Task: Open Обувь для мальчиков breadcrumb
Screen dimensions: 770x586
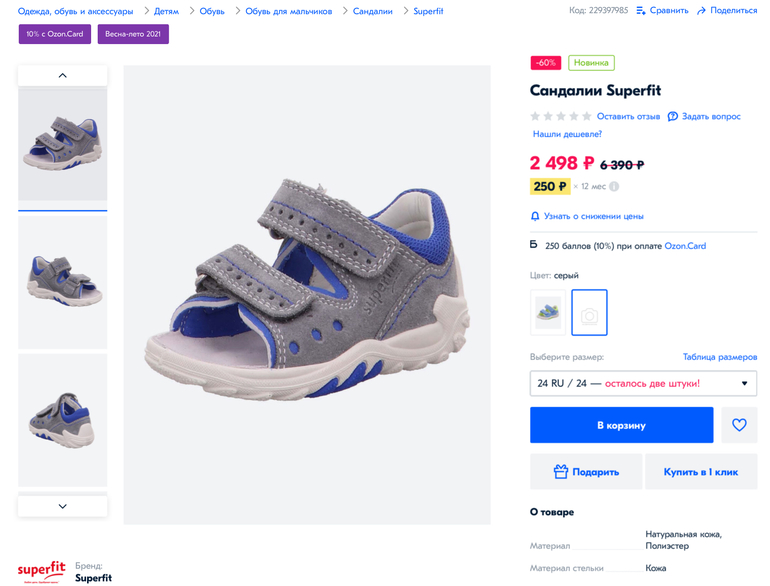Action: 289,11
